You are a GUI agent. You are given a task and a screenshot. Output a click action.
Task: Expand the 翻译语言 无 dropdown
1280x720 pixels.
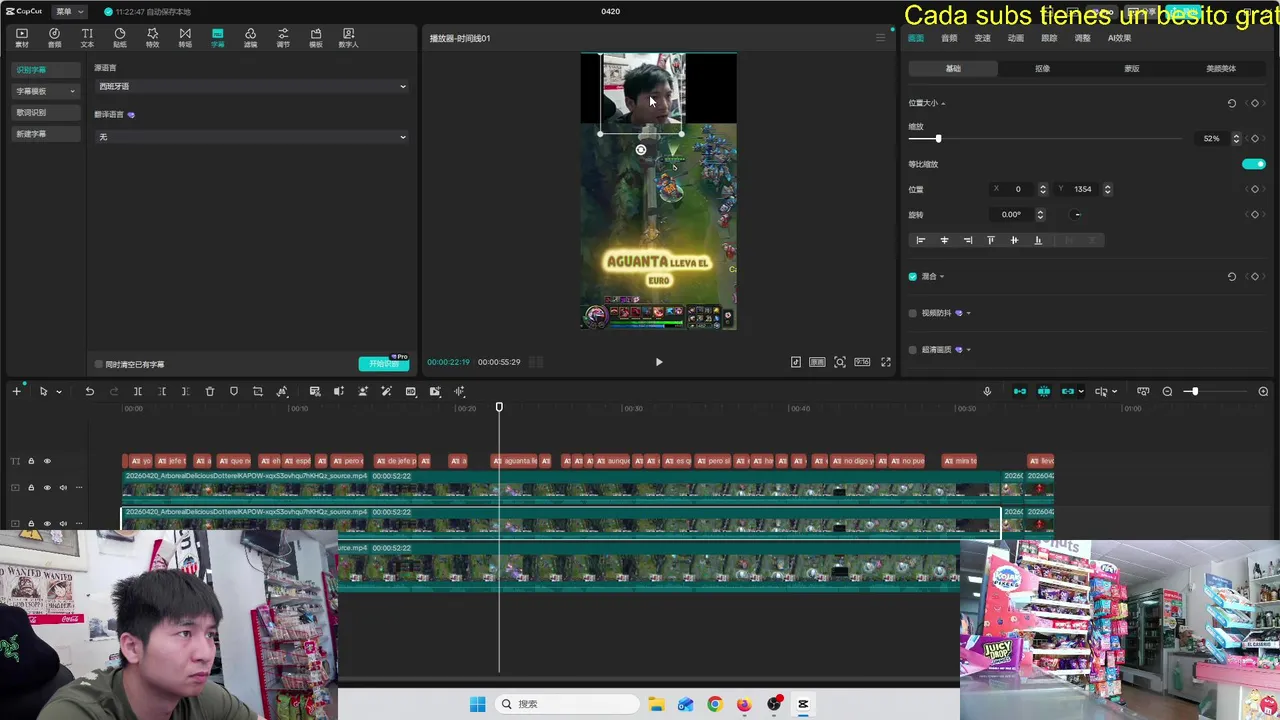pos(251,137)
